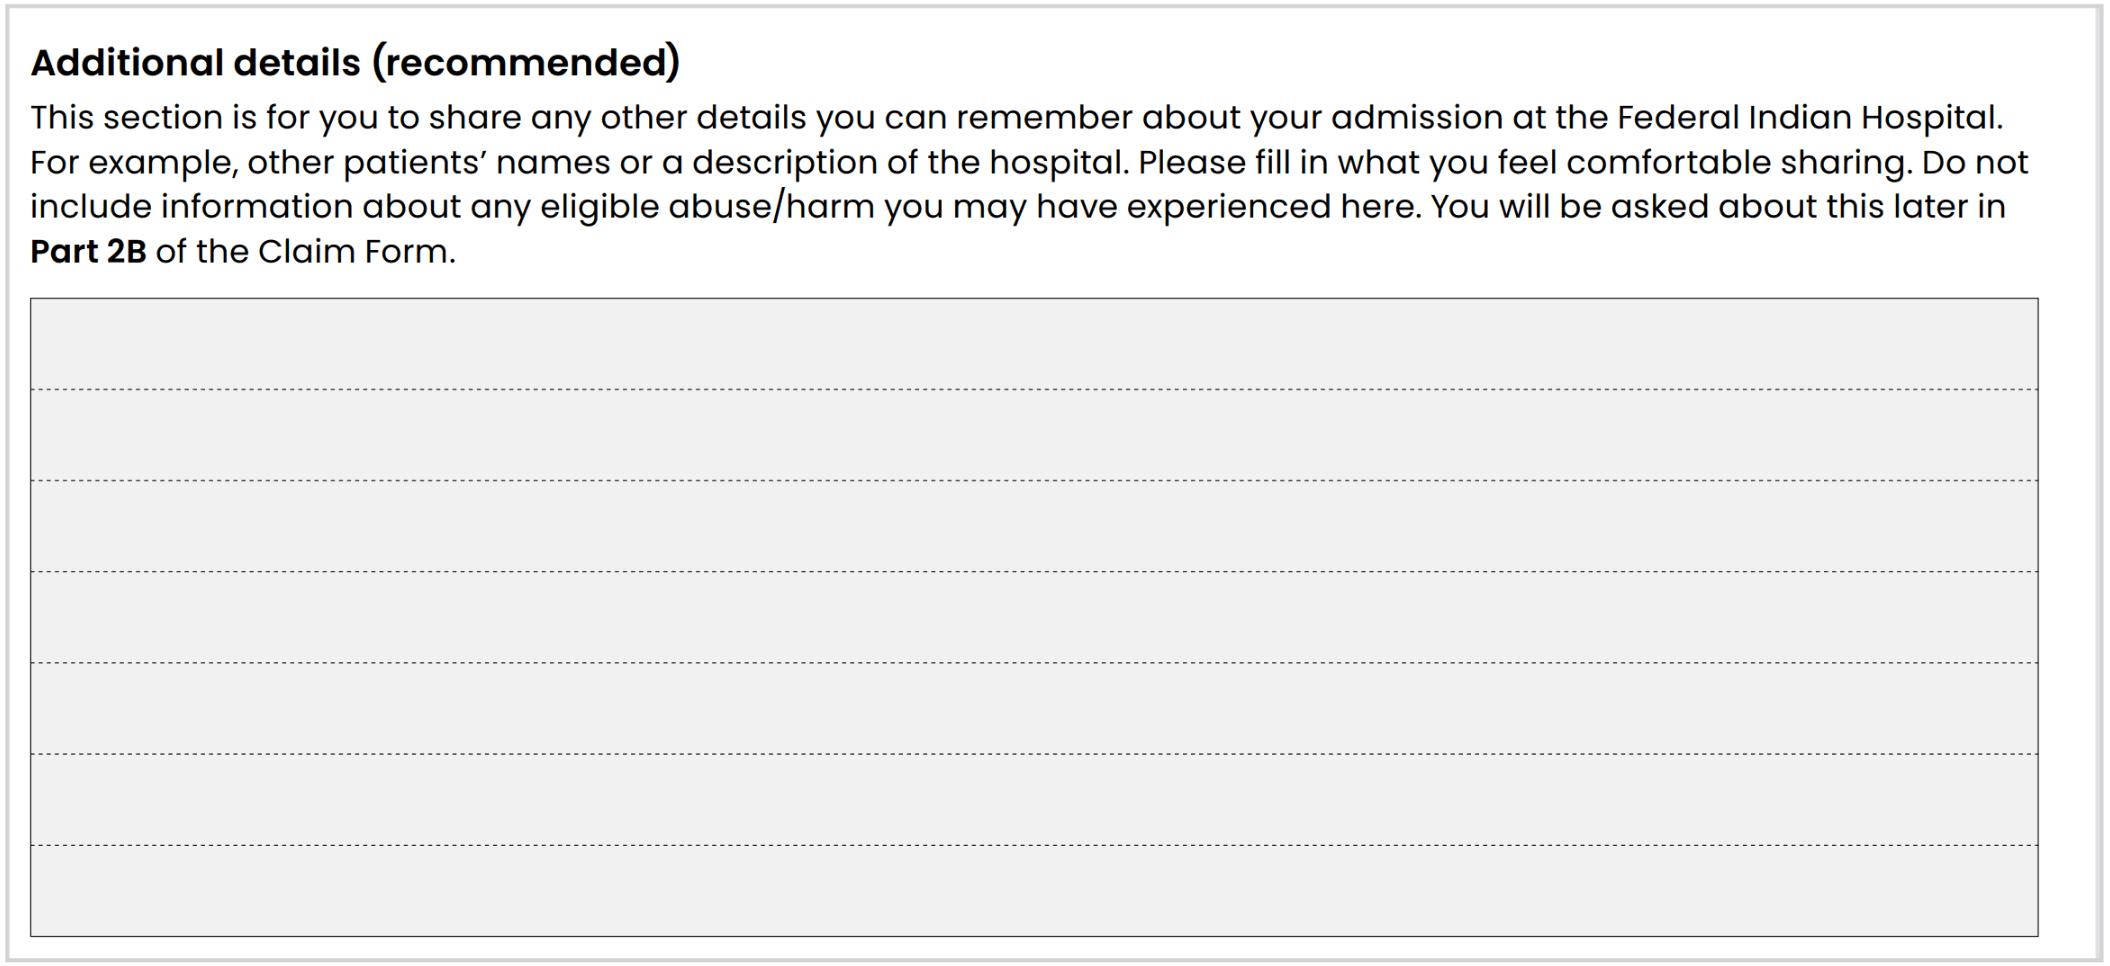The height and width of the screenshot is (966, 2110).
Task: Select the third writing line in the text area
Action: [1034, 526]
